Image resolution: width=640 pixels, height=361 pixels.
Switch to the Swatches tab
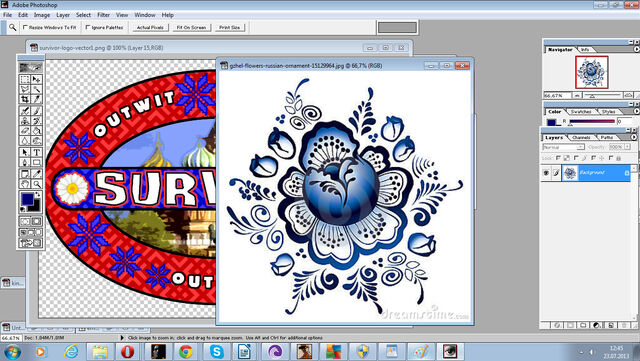581,111
